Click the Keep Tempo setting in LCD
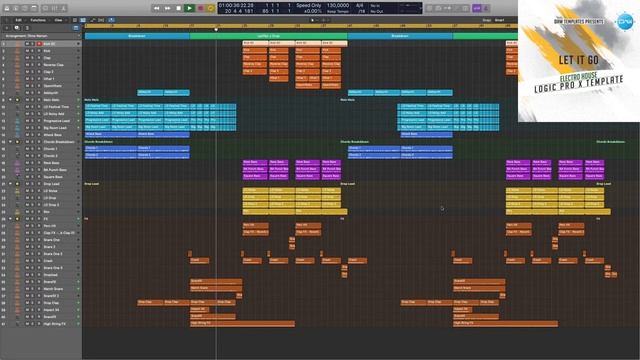This screenshot has height=360, width=640. [x=338, y=11]
